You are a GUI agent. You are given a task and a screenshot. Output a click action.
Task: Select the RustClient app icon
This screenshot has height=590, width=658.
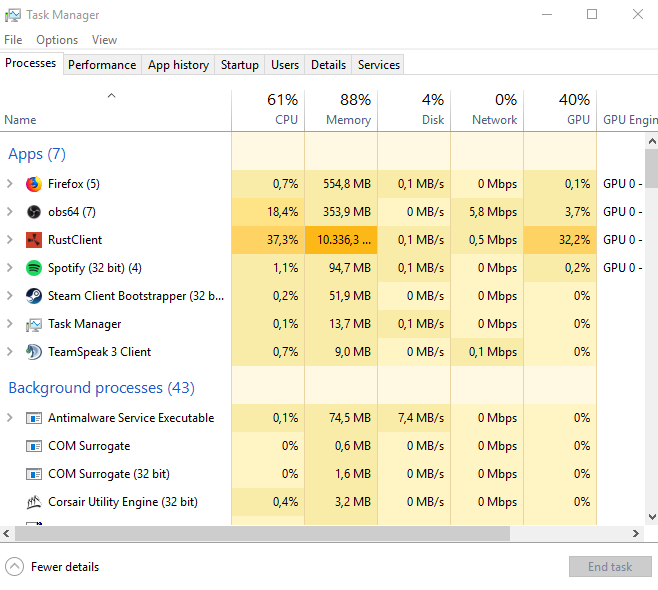click(34, 240)
